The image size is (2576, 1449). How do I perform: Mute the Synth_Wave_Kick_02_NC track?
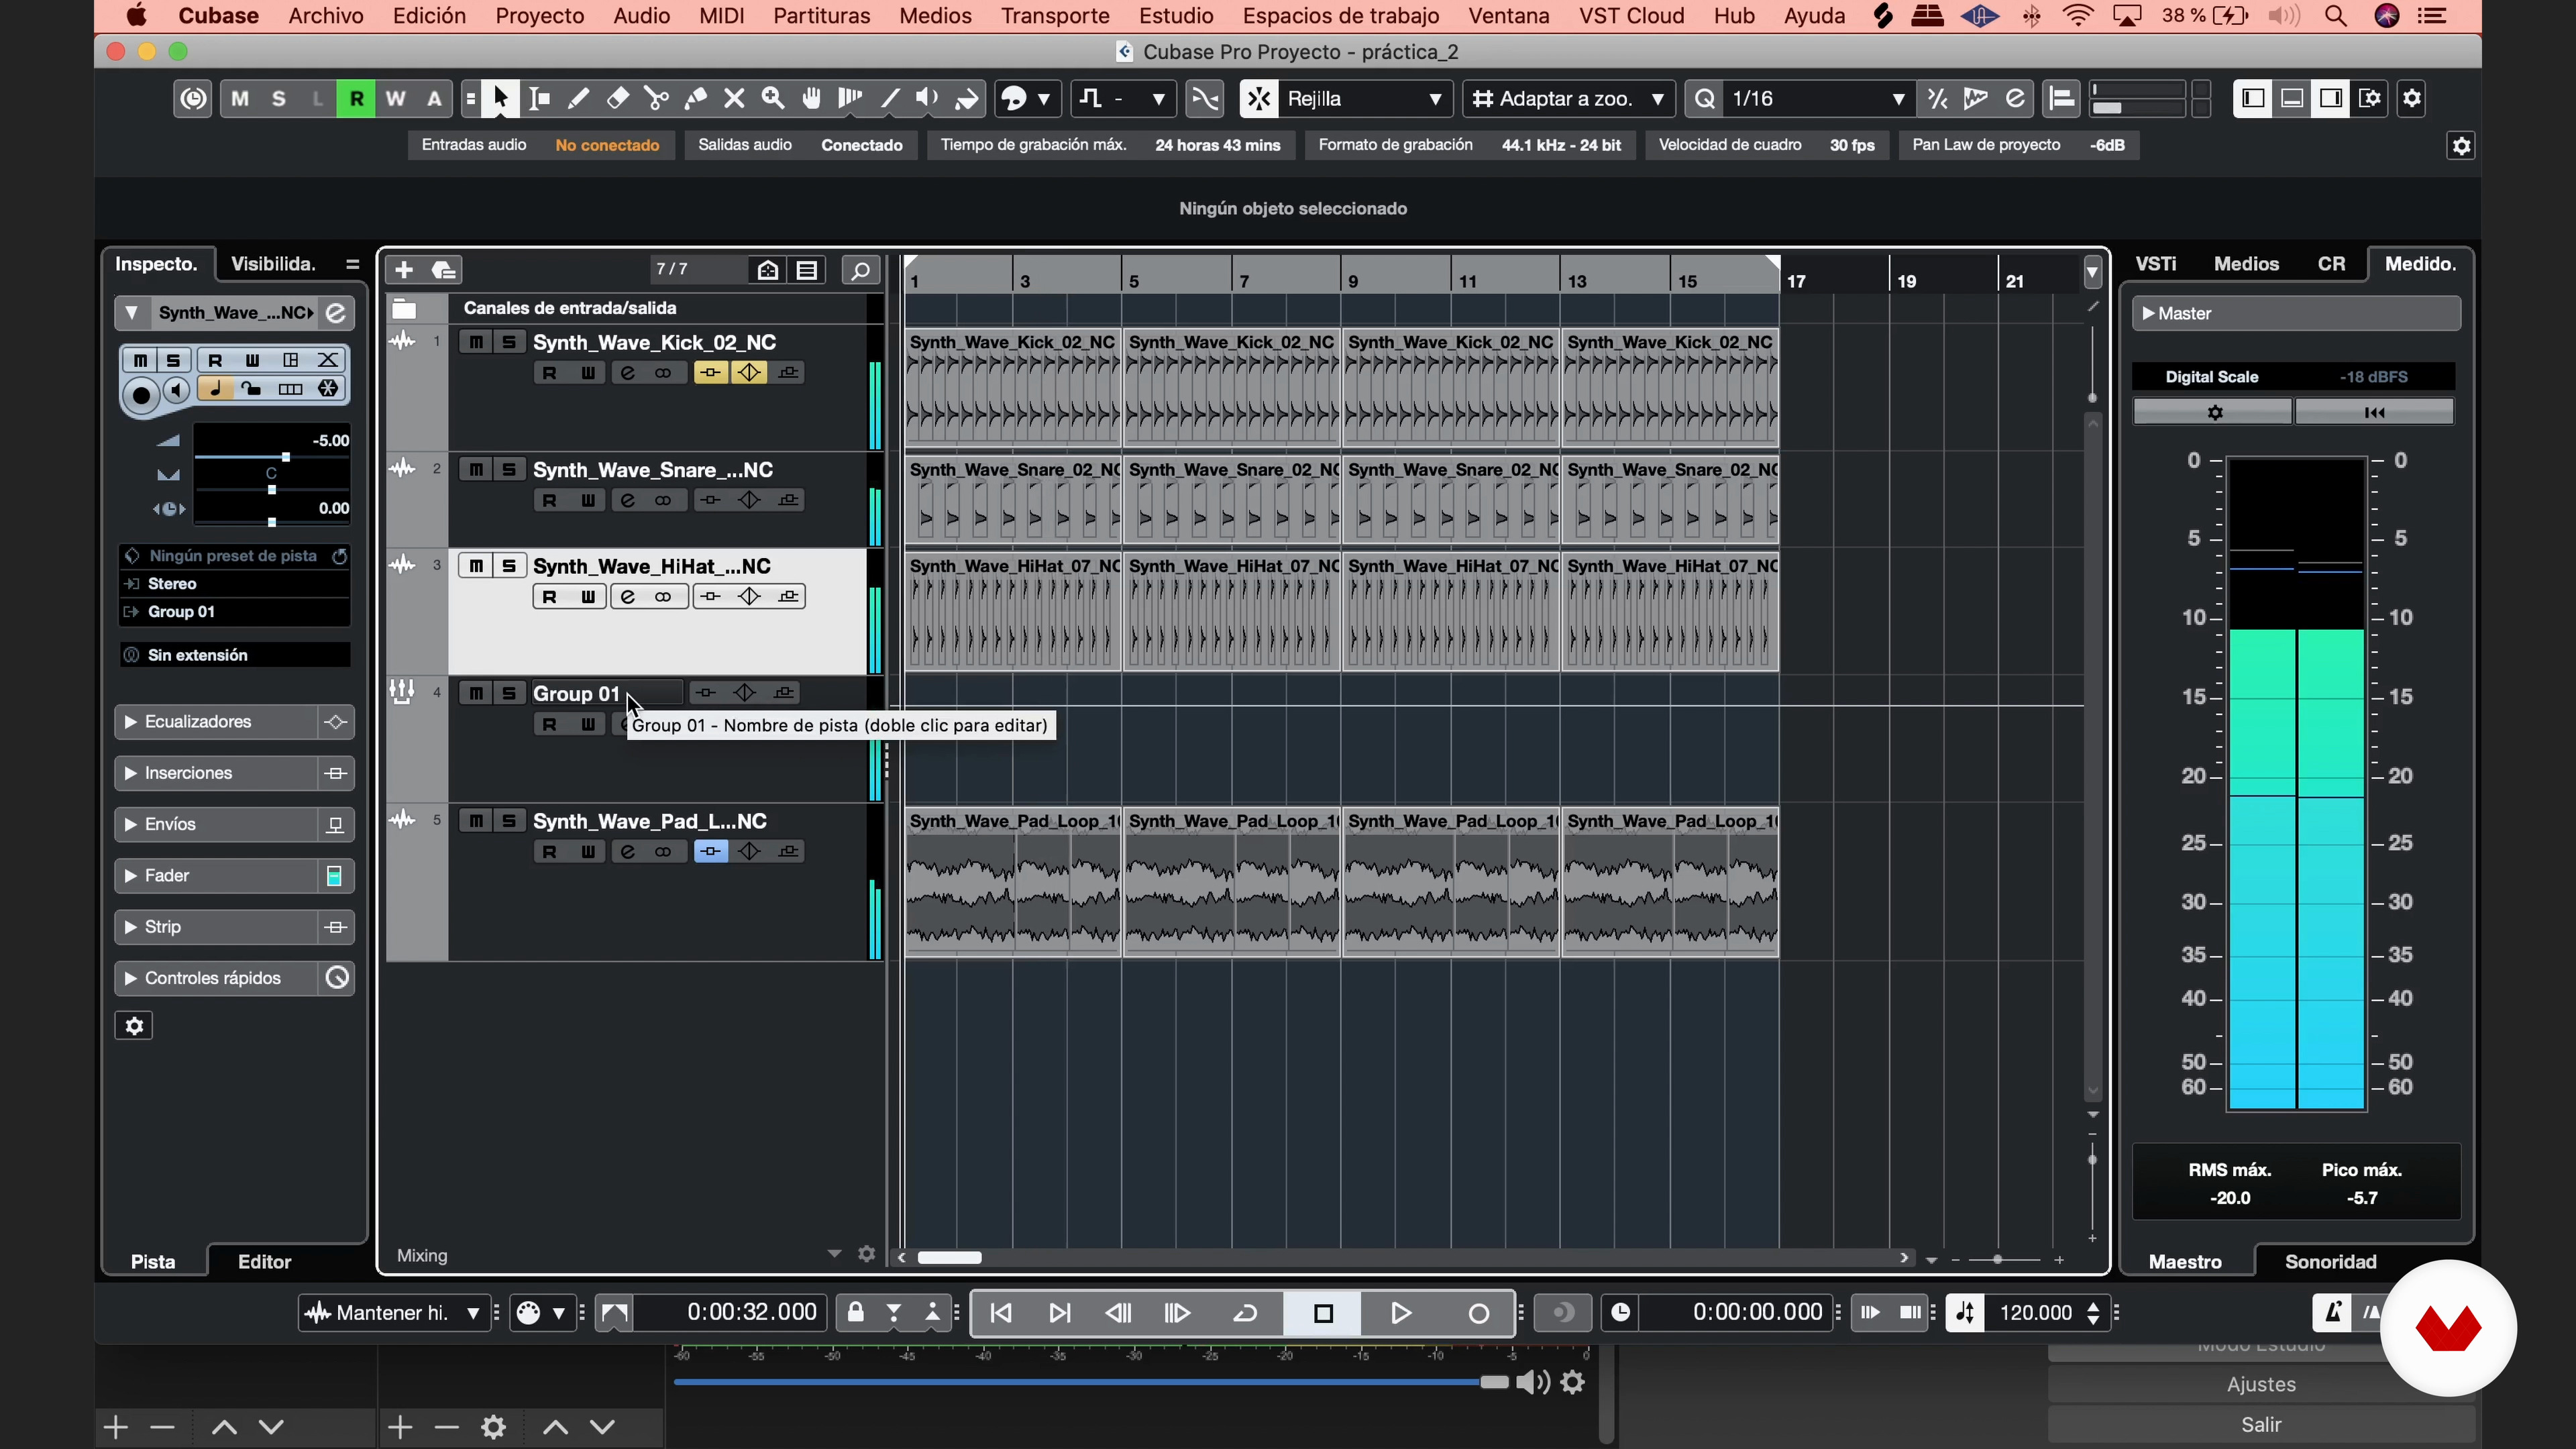(x=476, y=342)
